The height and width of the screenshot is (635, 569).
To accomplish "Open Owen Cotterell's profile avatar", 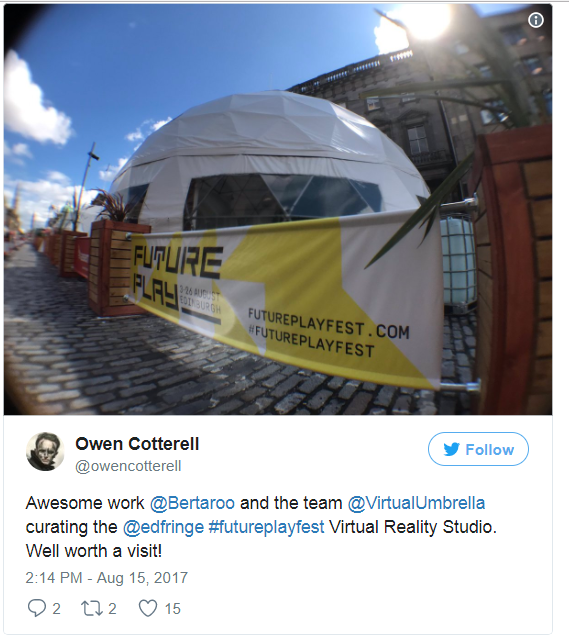I will (45, 452).
